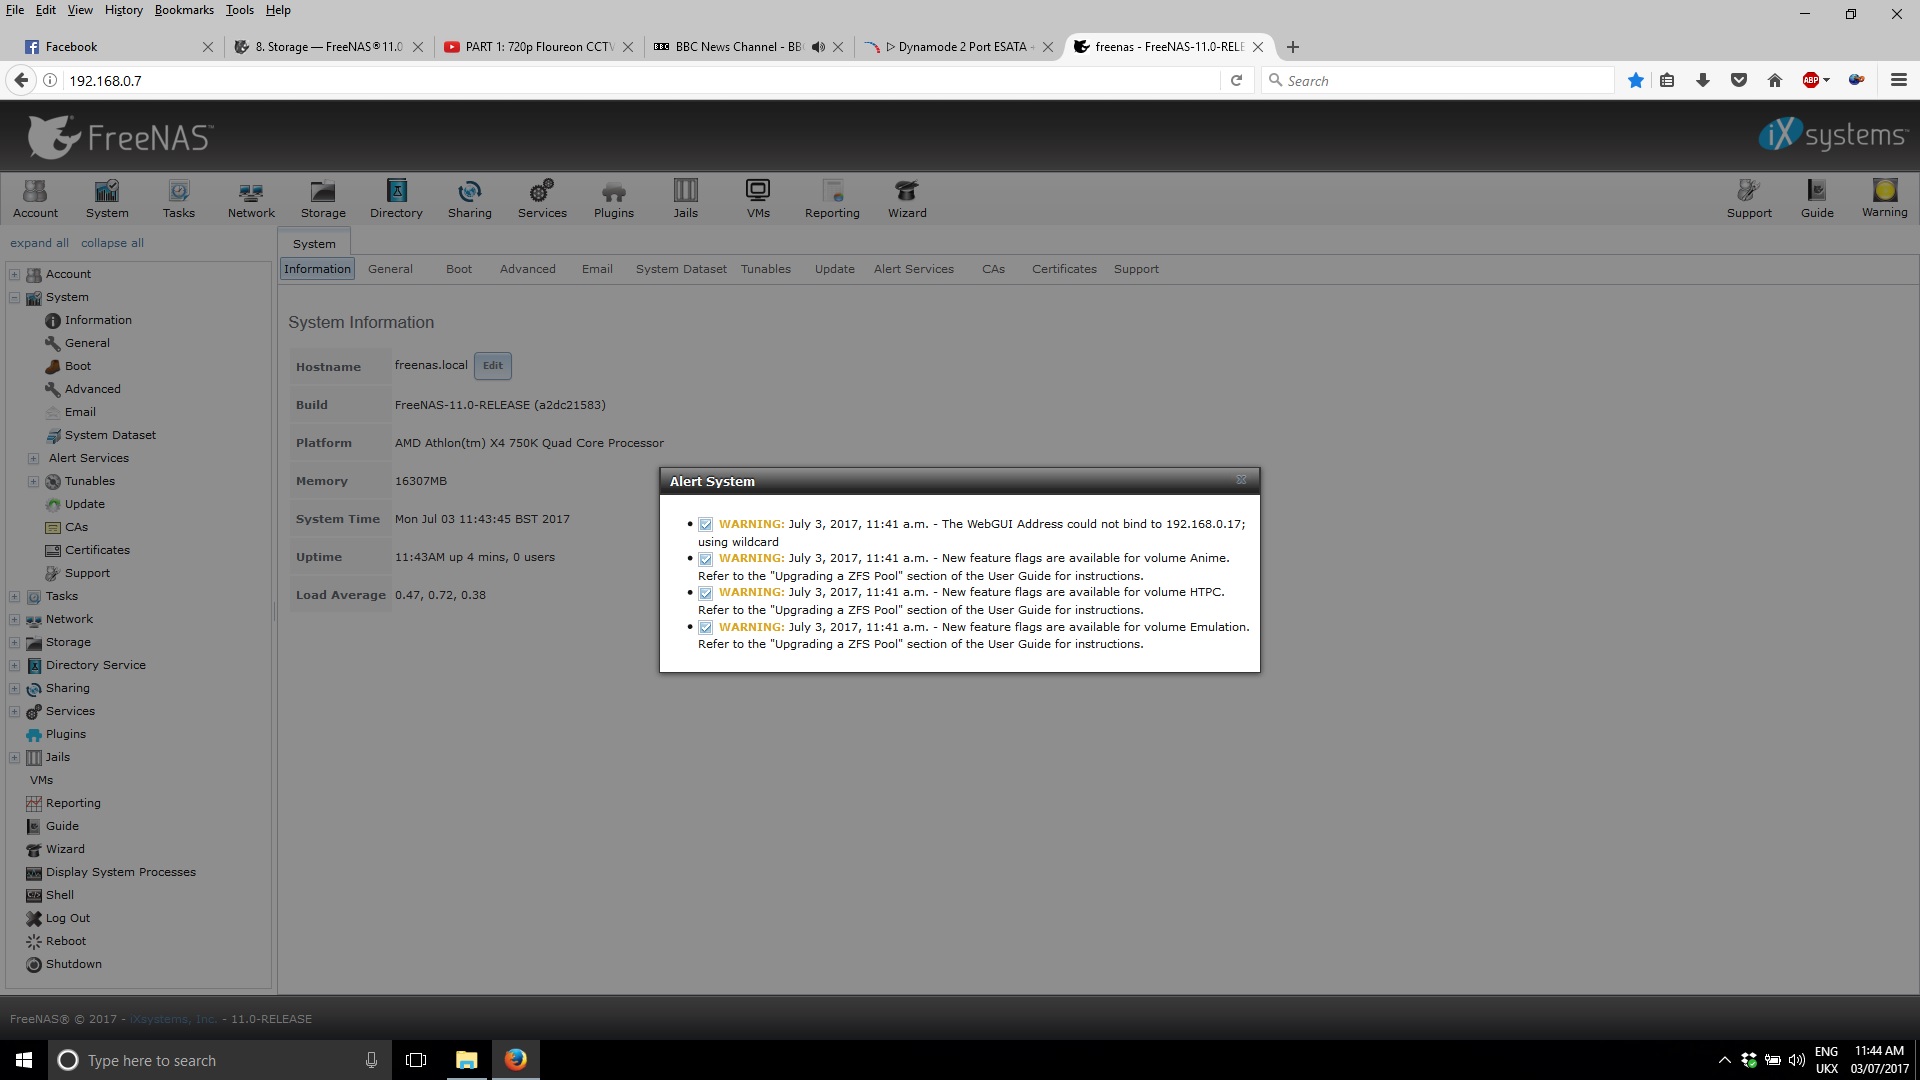The height and width of the screenshot is (1080, 1920).
Task: Toggle checkbox for volume Anime warning
Action: pos(705,559)
